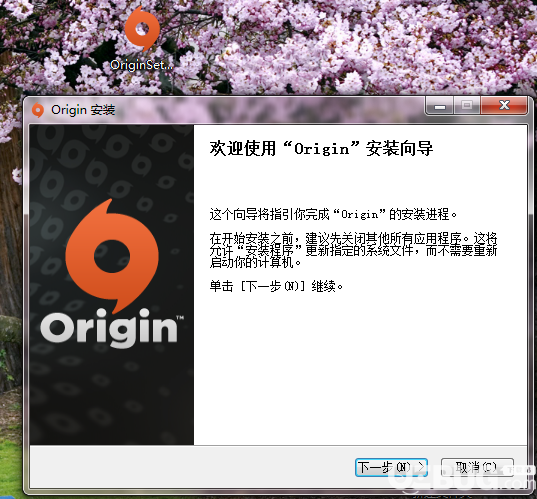Viewport: 537px width, 499px height.
Task: Click the heading 欢迎使用"Origin"安装向导
Action: pos(321,148)
